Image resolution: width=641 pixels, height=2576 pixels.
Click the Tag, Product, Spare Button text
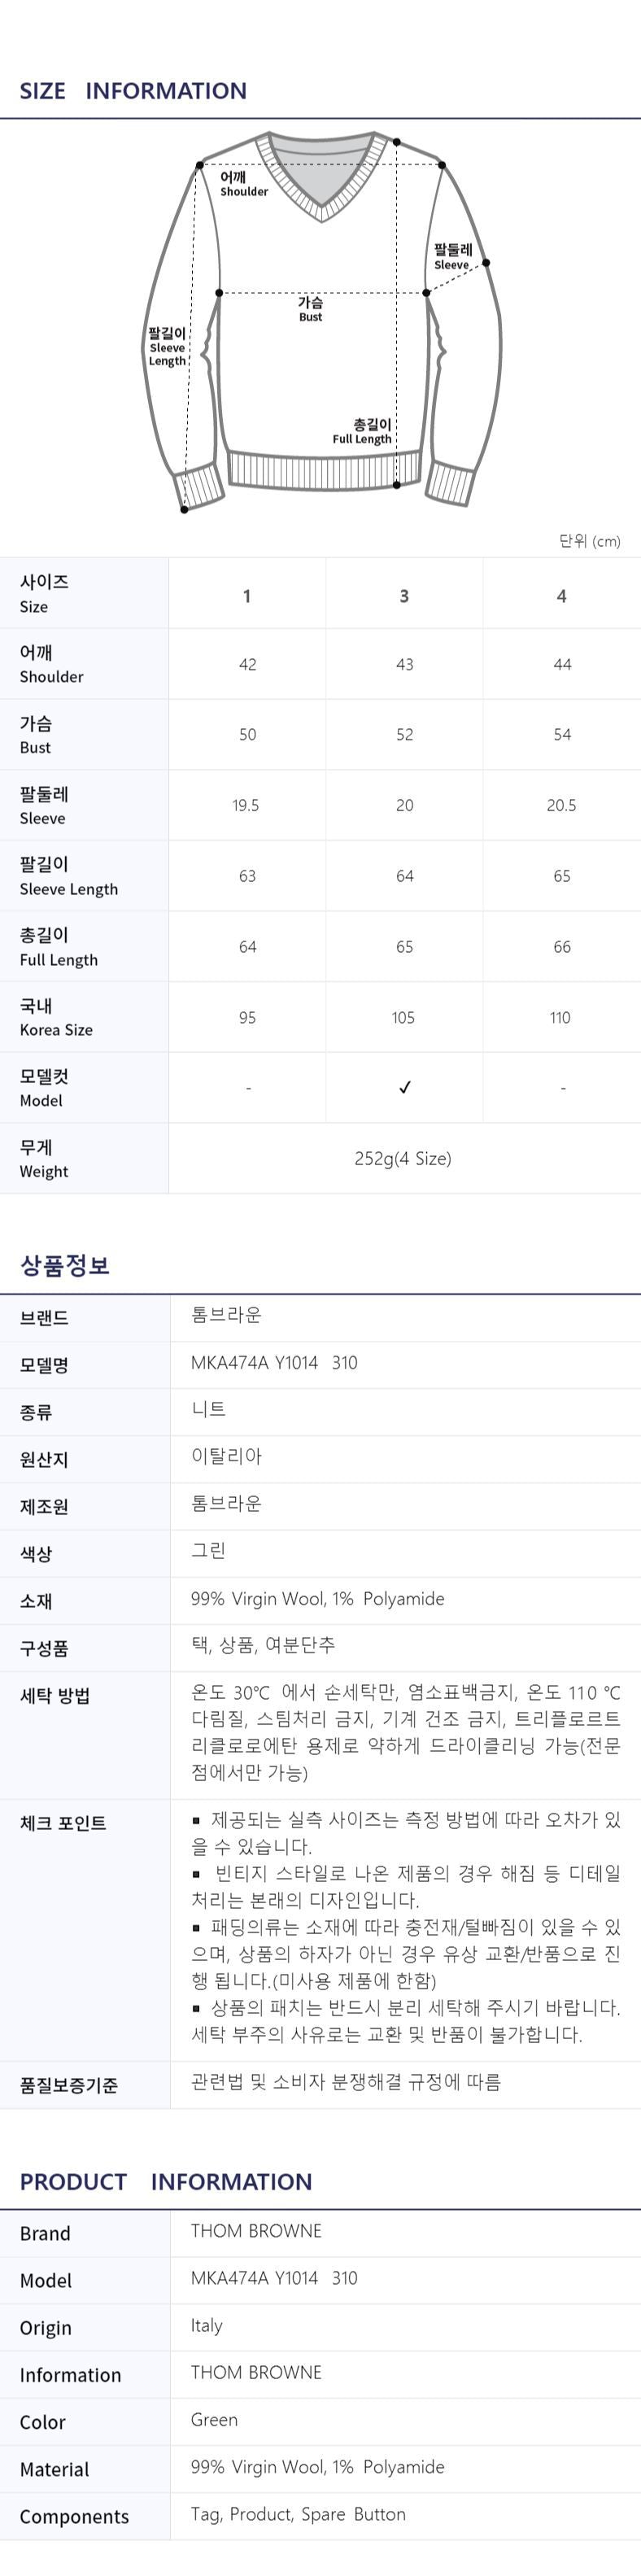click(298, 2514)
